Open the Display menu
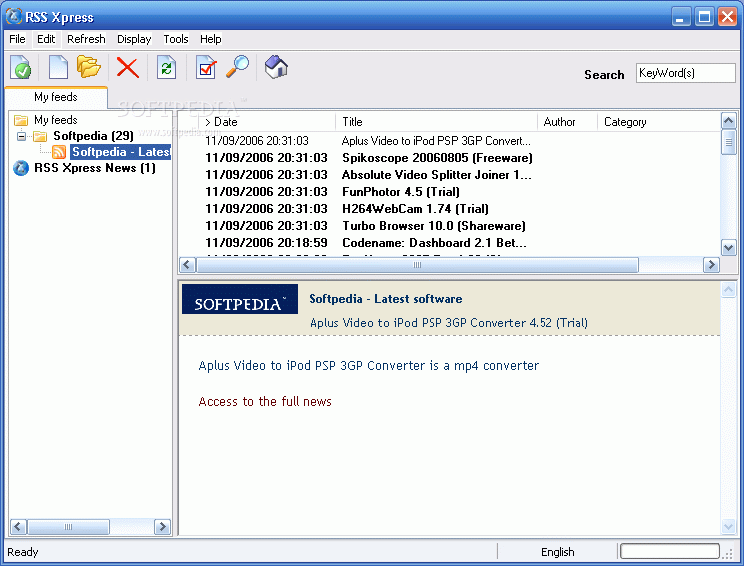 click(x=134, y=39)
